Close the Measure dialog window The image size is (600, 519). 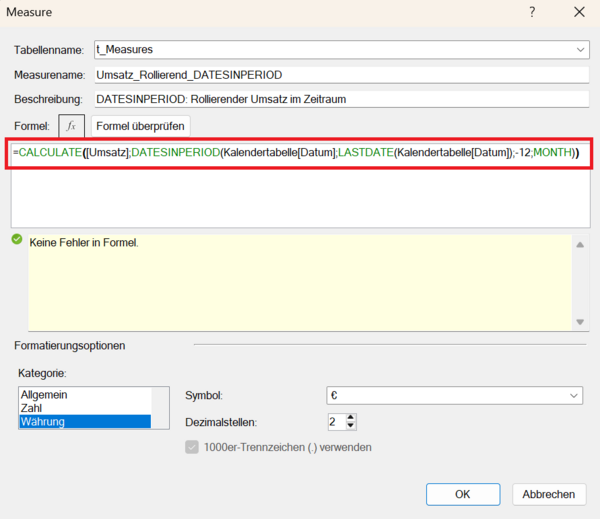[x=579, y=13]
